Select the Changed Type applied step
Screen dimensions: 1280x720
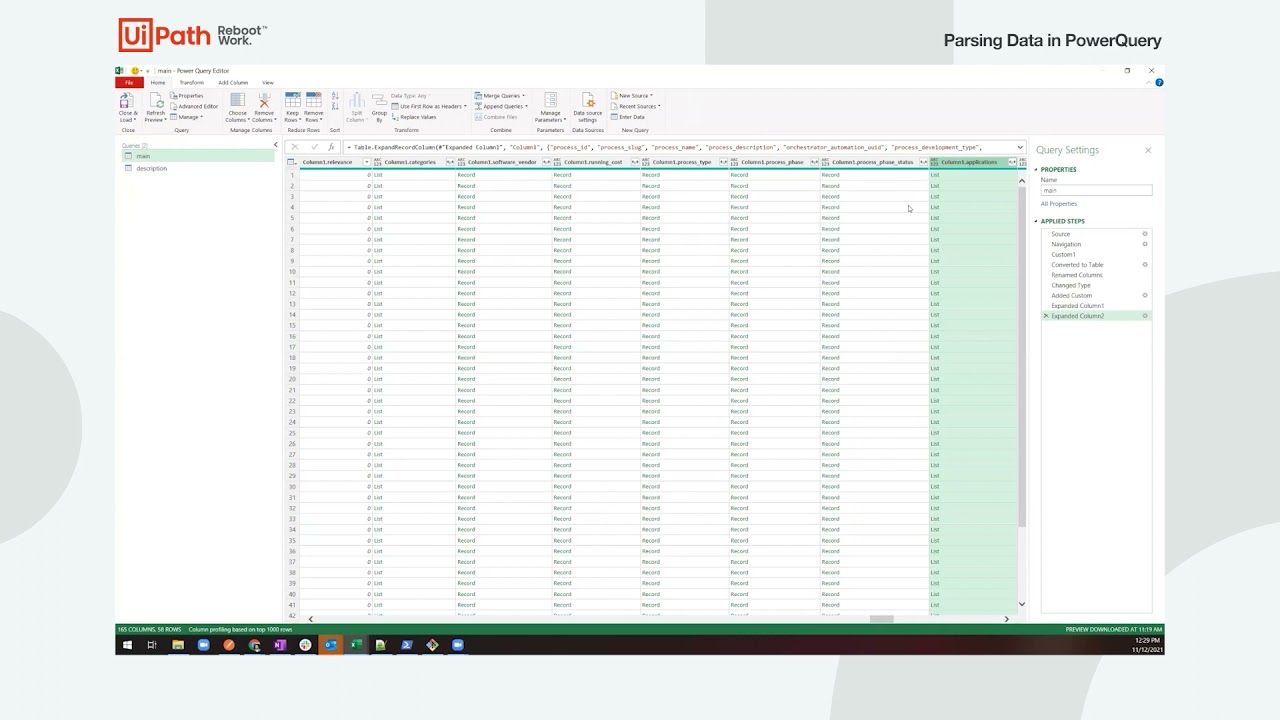1071,285
